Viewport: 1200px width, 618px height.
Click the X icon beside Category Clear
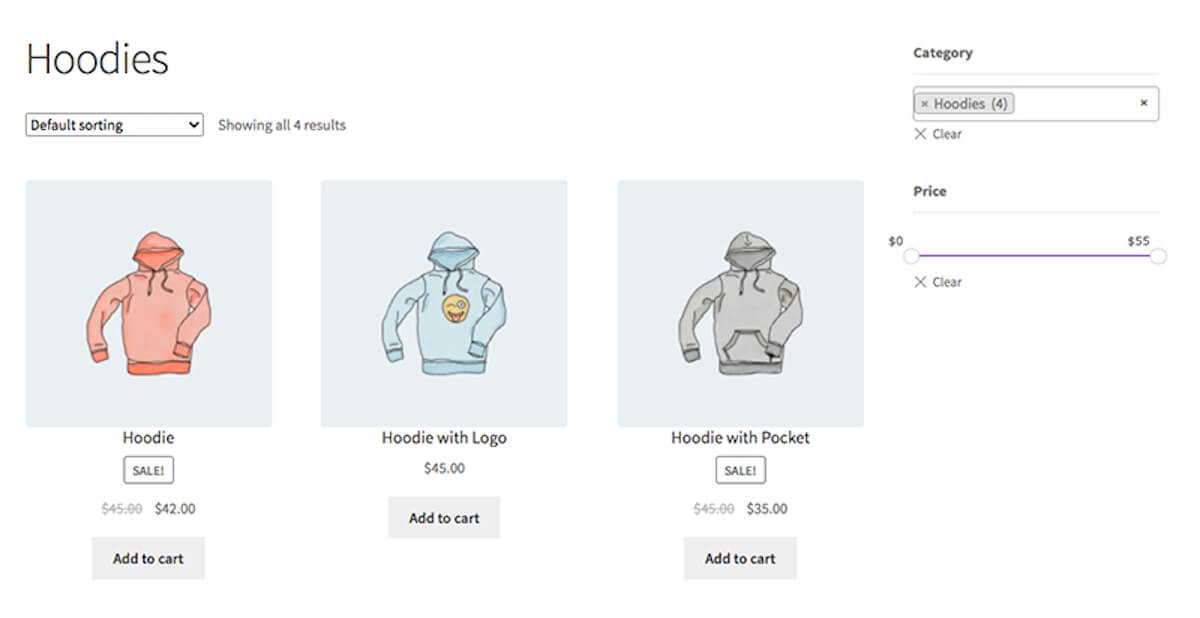point(920,134)
